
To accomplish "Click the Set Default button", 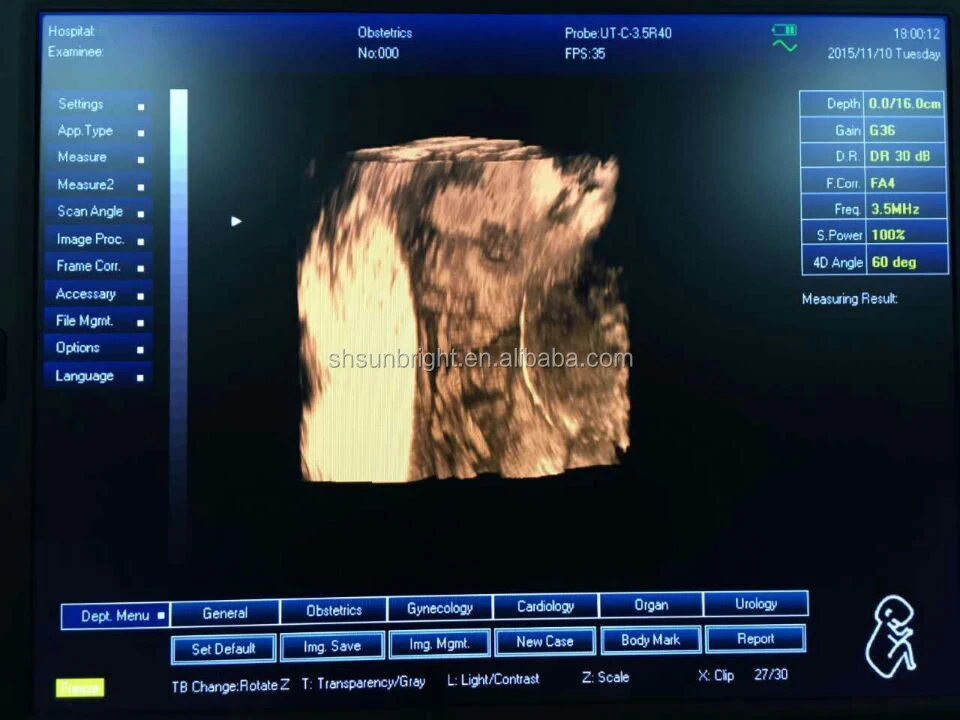I will click(x=223, y=649).
